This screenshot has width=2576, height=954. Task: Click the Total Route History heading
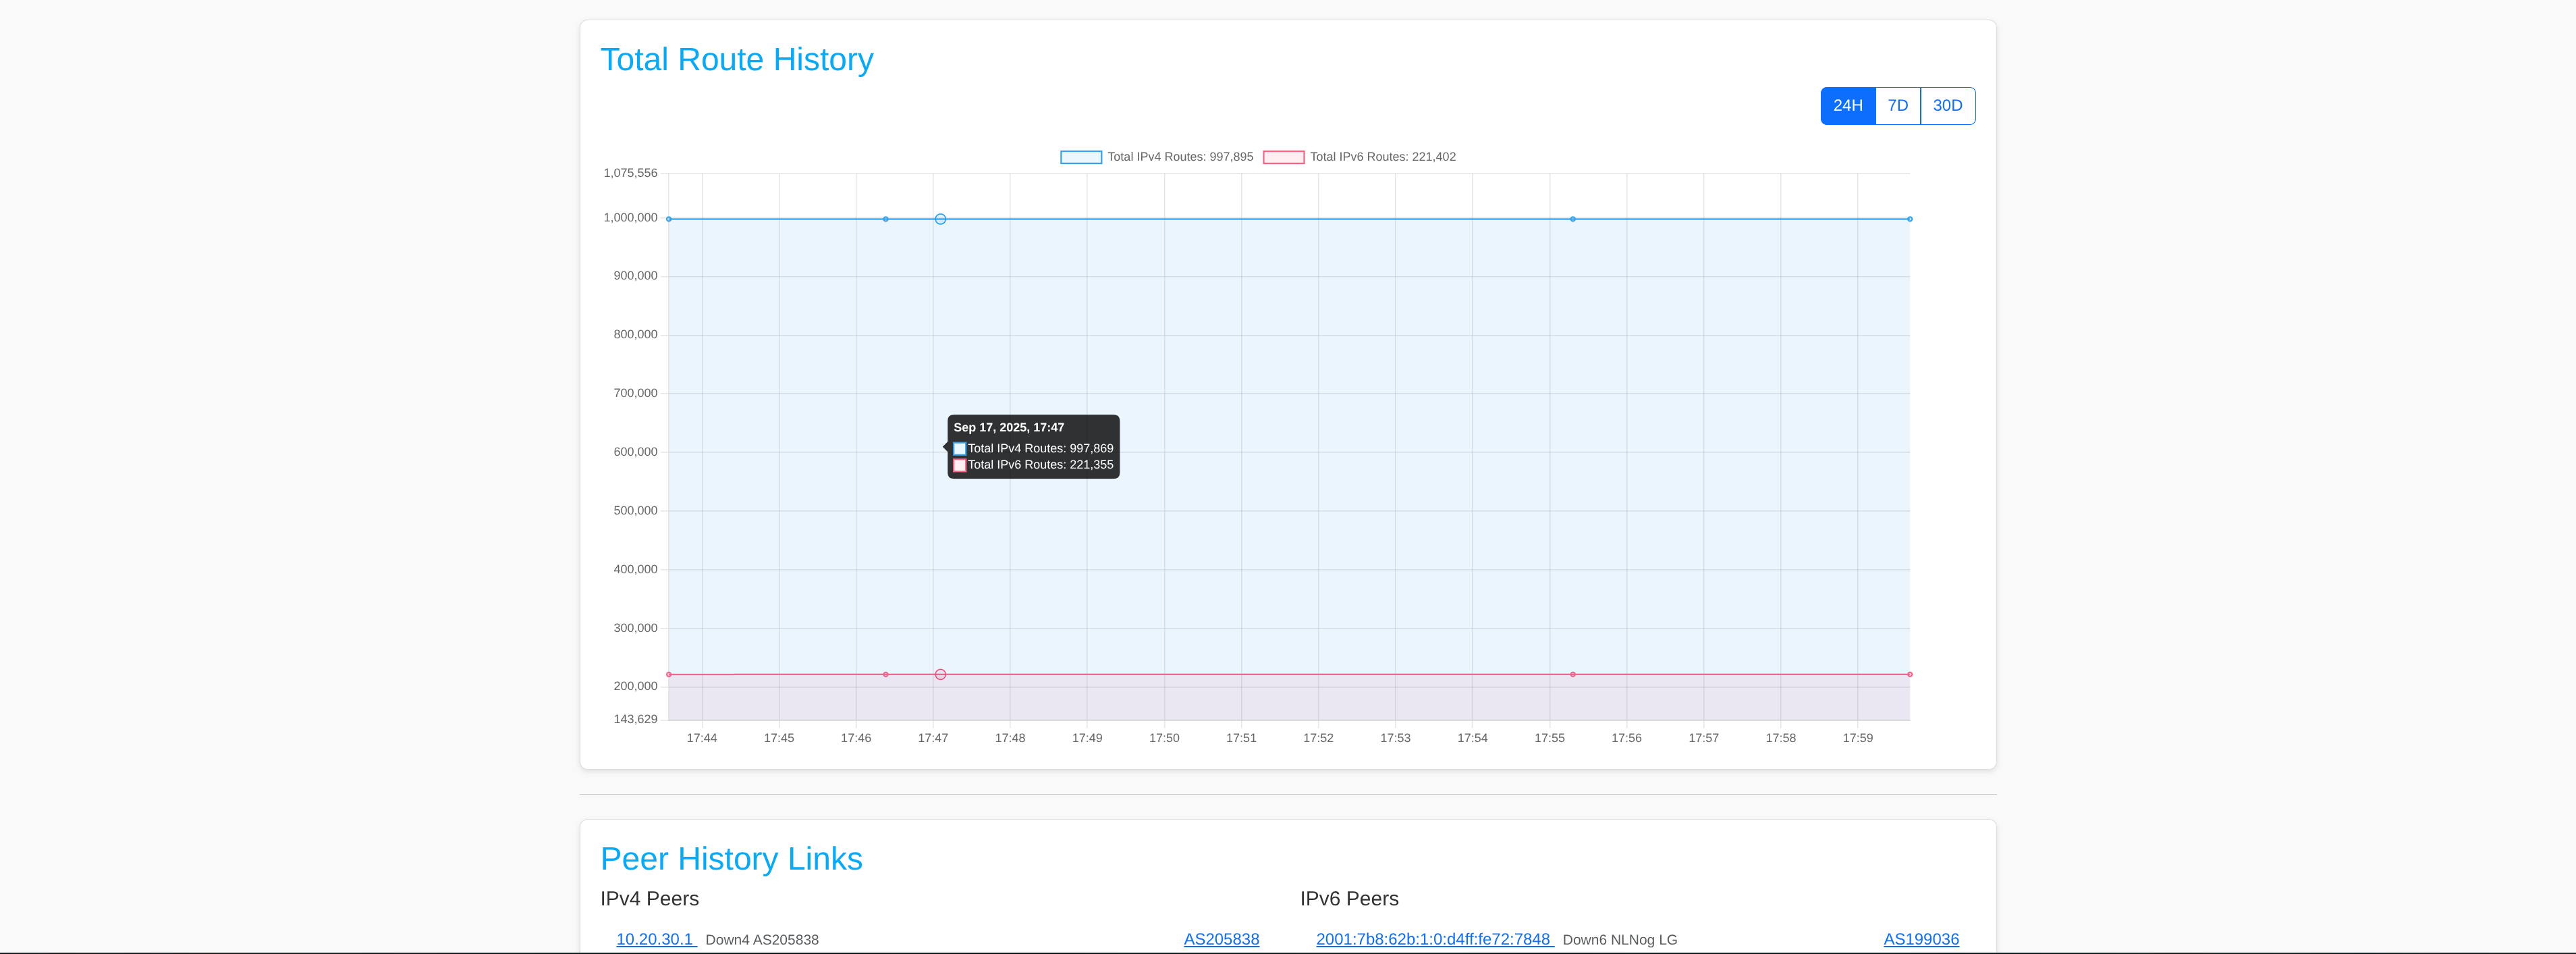736,60
